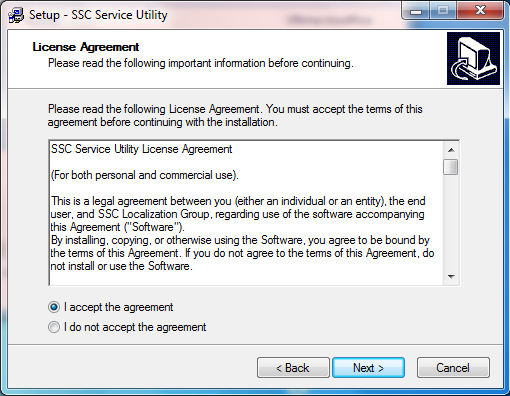Screen dimensions: 510x396
Task: Close the setup window with the X
Action: click(x=480, y=11)
